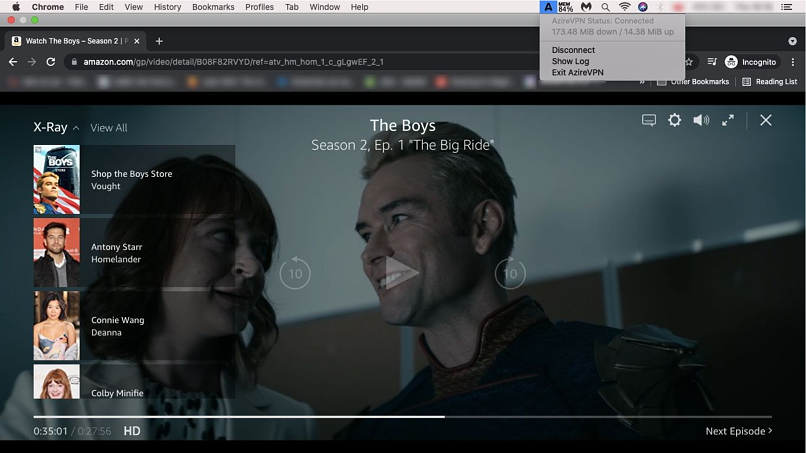Open the tab search dropdown arrow

[x=792, y=41]
